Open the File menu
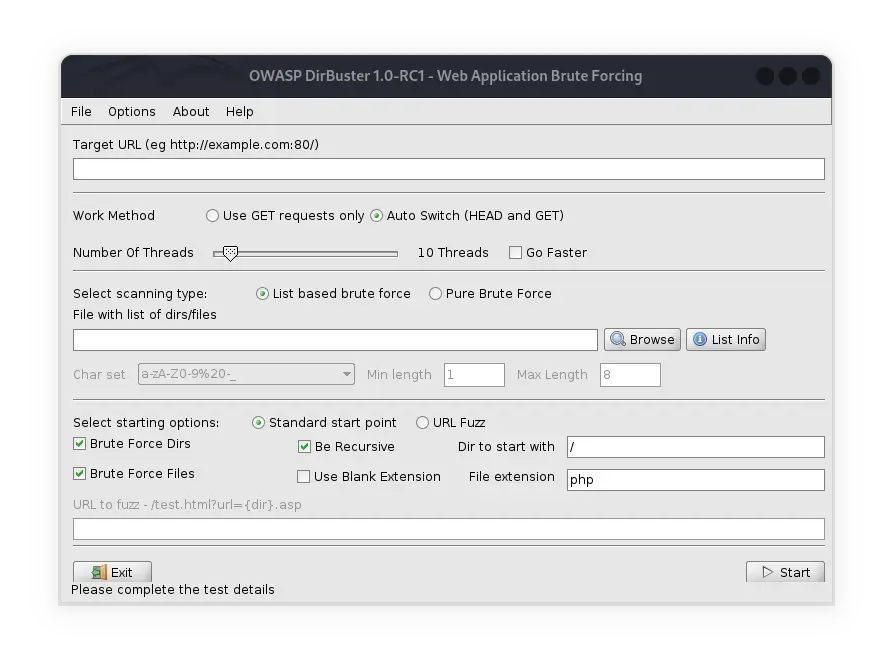The image size is (893, 669). [81, 112]
